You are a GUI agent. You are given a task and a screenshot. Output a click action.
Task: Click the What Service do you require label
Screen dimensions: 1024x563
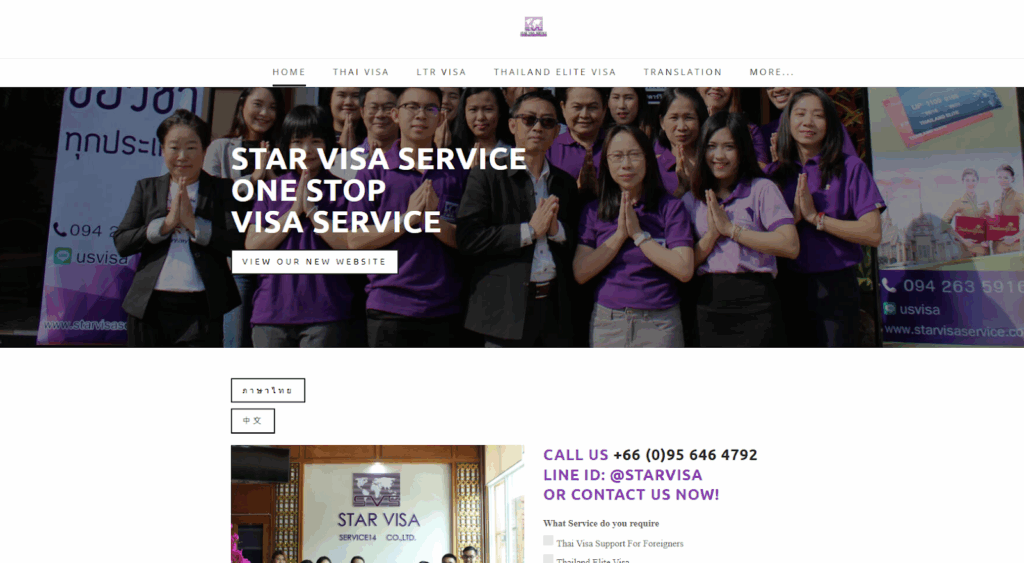(x=601, y=523)
